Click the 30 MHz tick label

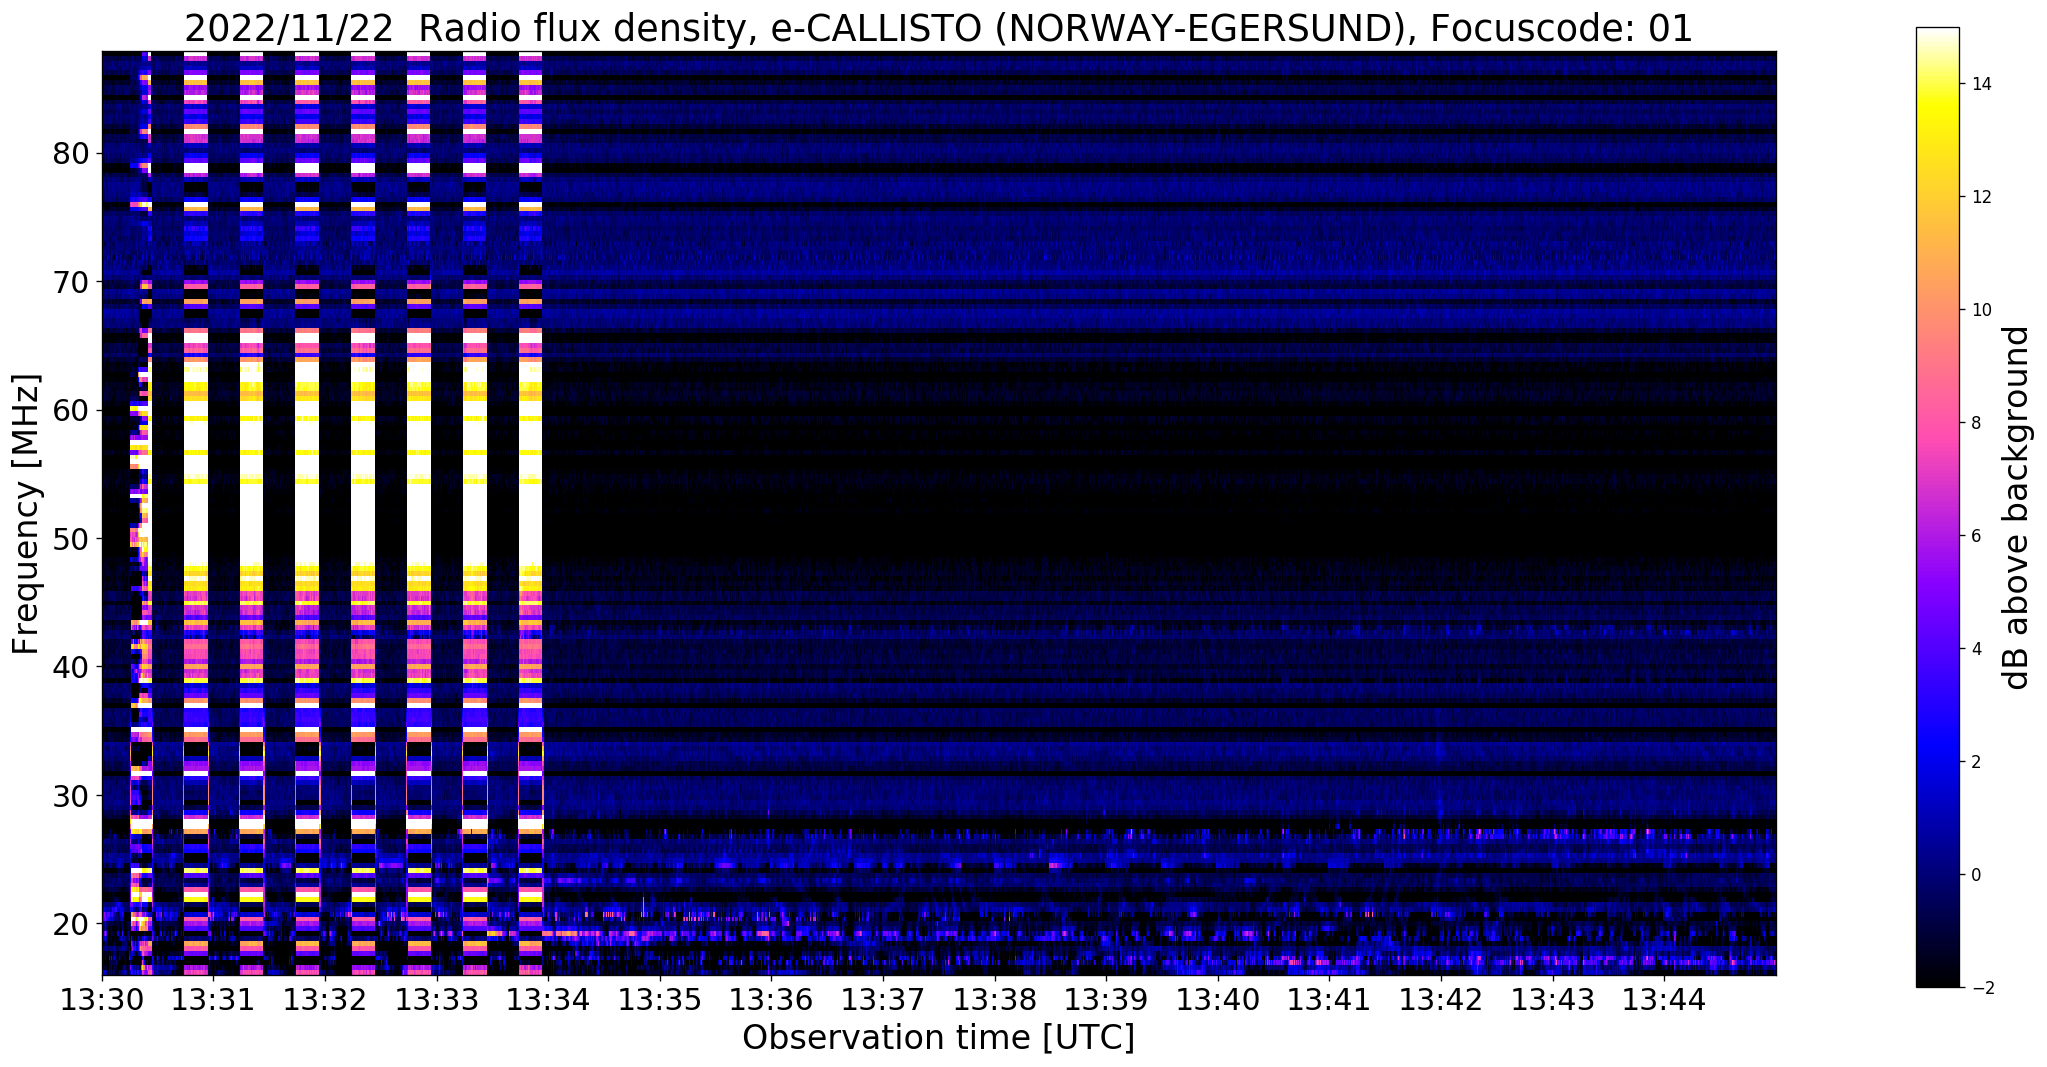70,796
